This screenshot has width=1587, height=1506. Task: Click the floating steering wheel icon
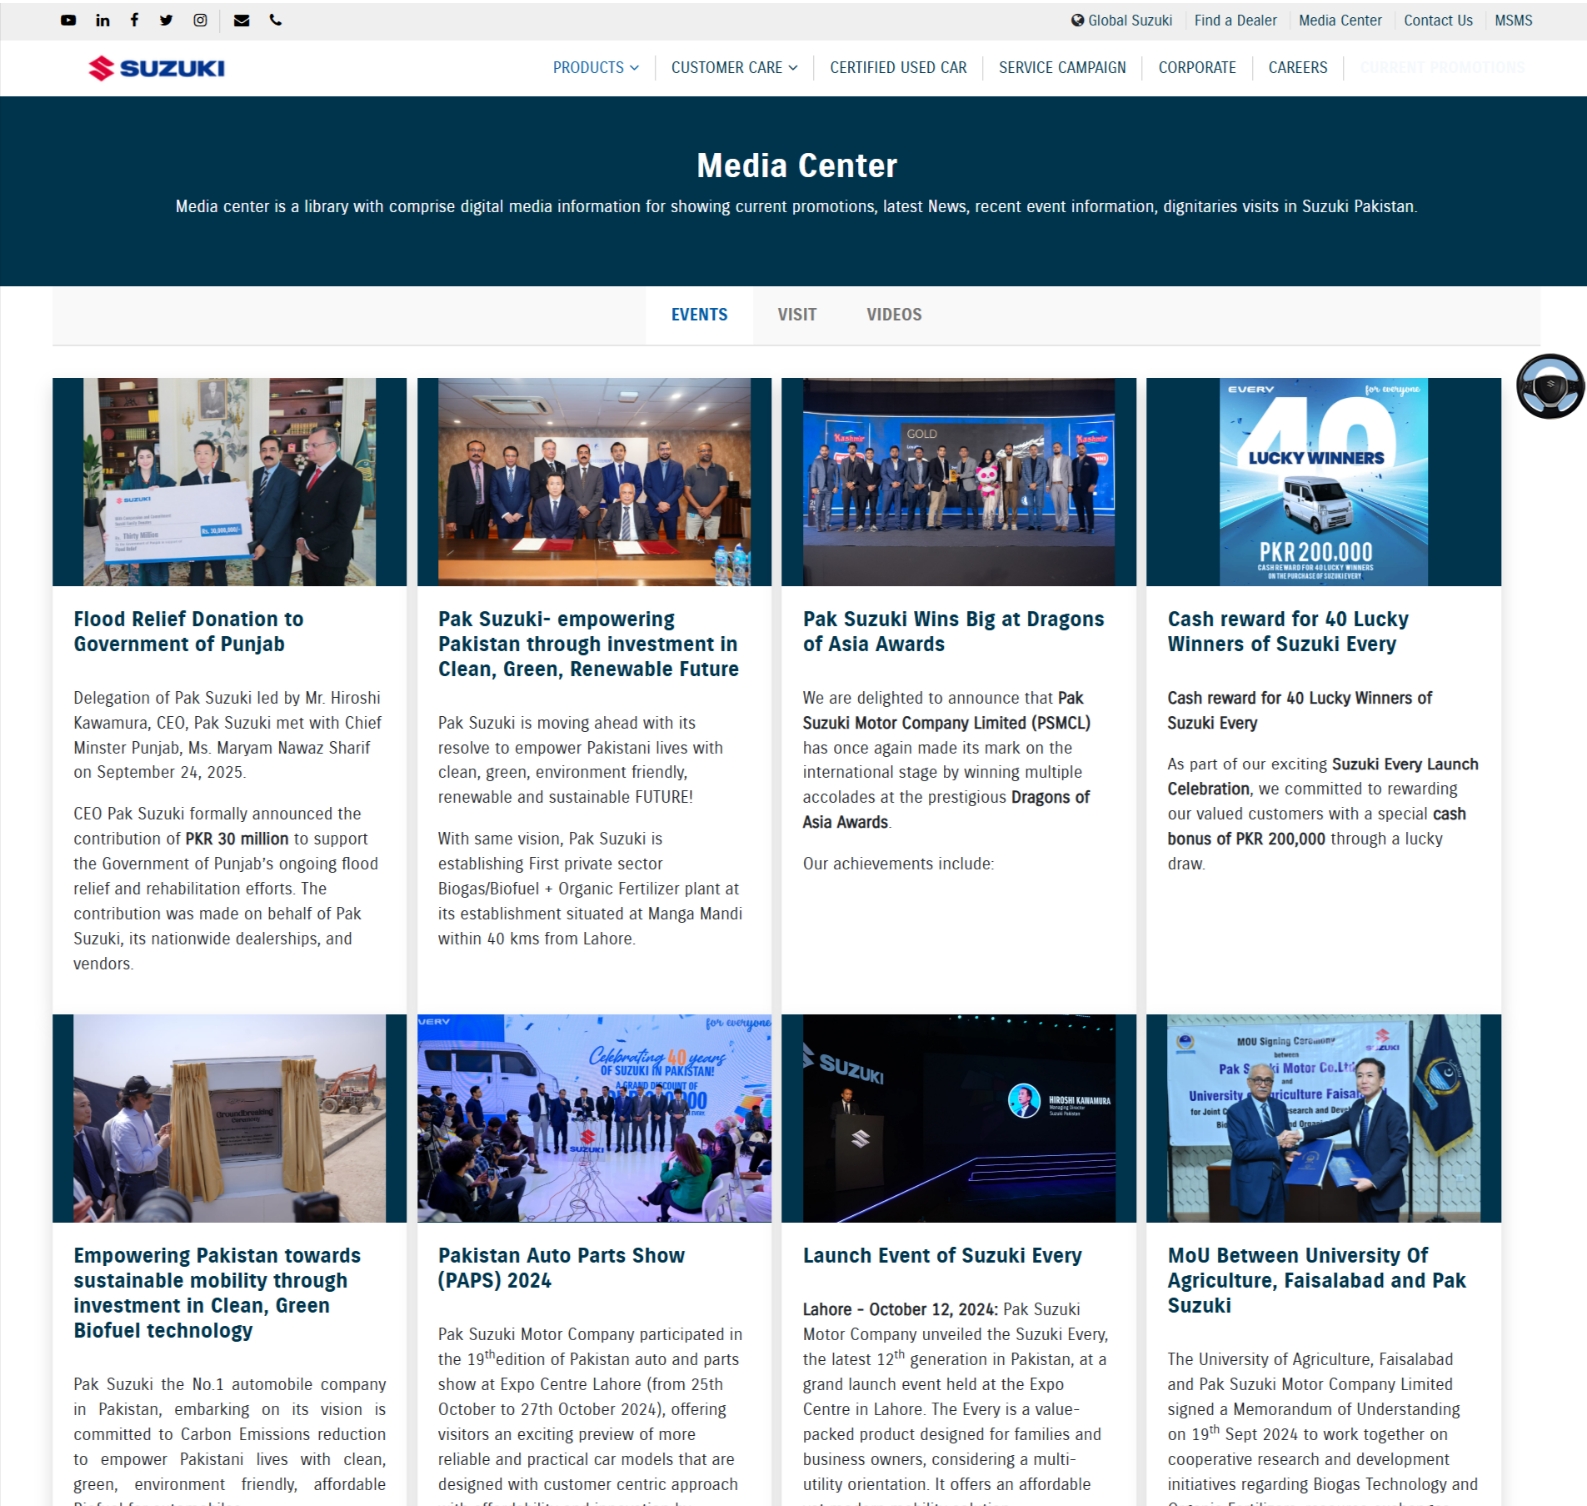1549,386
